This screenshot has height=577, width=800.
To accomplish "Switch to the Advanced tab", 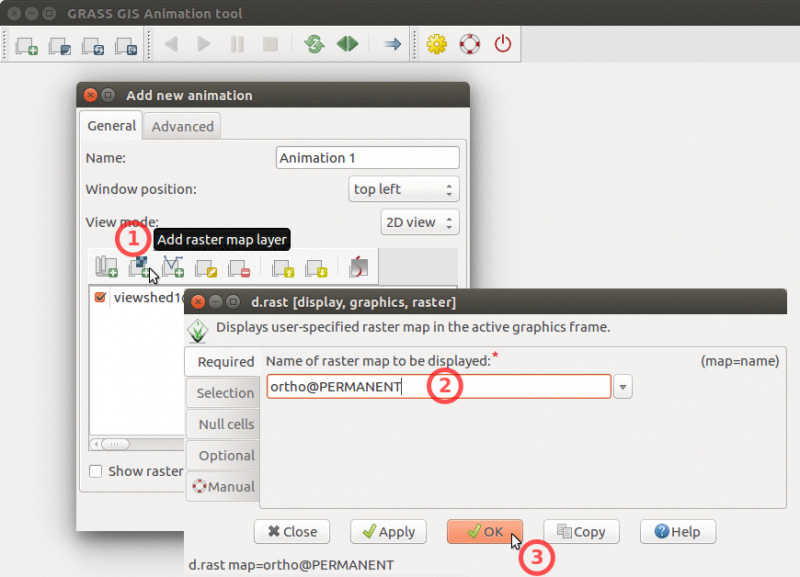I will 182,126.
